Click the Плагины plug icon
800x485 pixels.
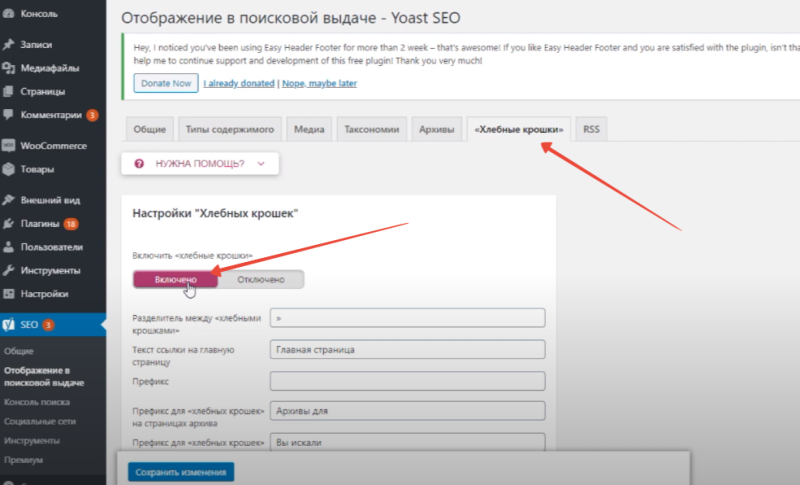pos(8,223)
